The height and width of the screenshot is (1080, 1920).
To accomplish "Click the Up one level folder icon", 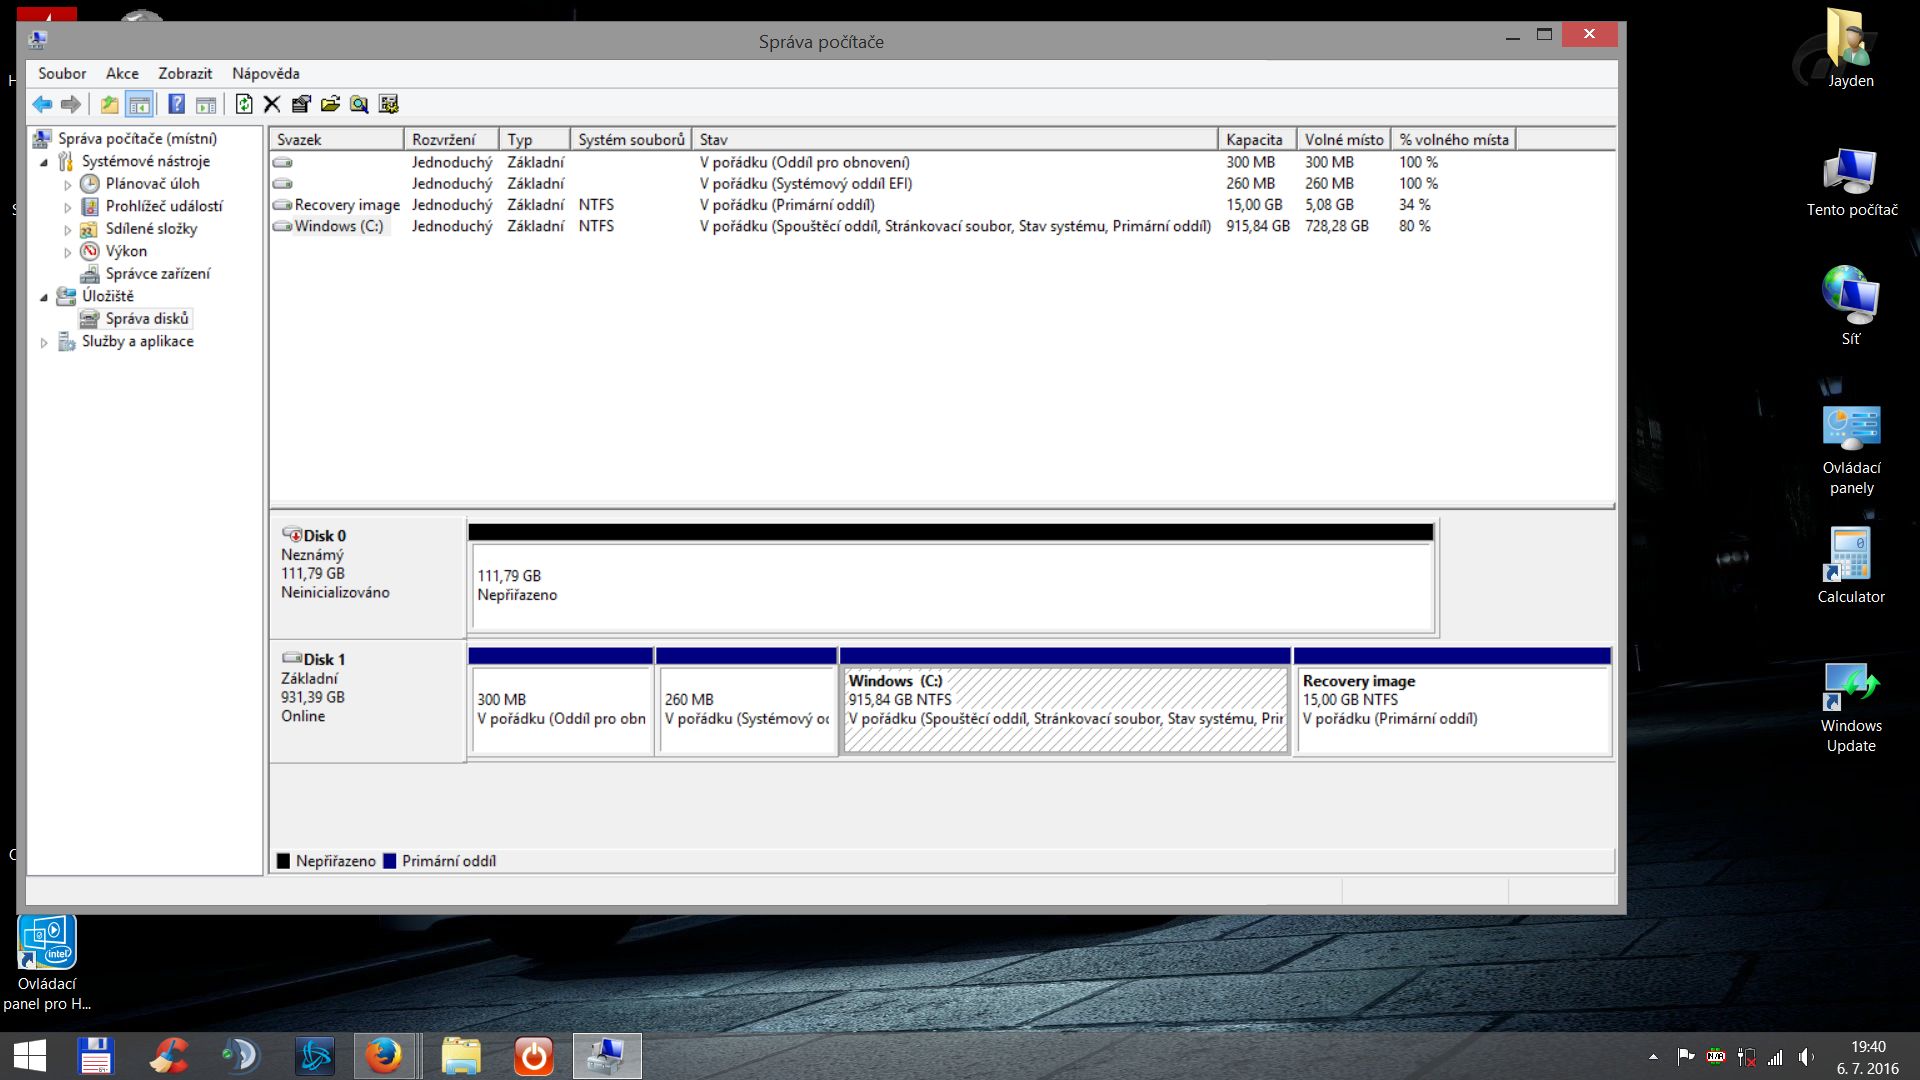I will (x=109, y=104).
